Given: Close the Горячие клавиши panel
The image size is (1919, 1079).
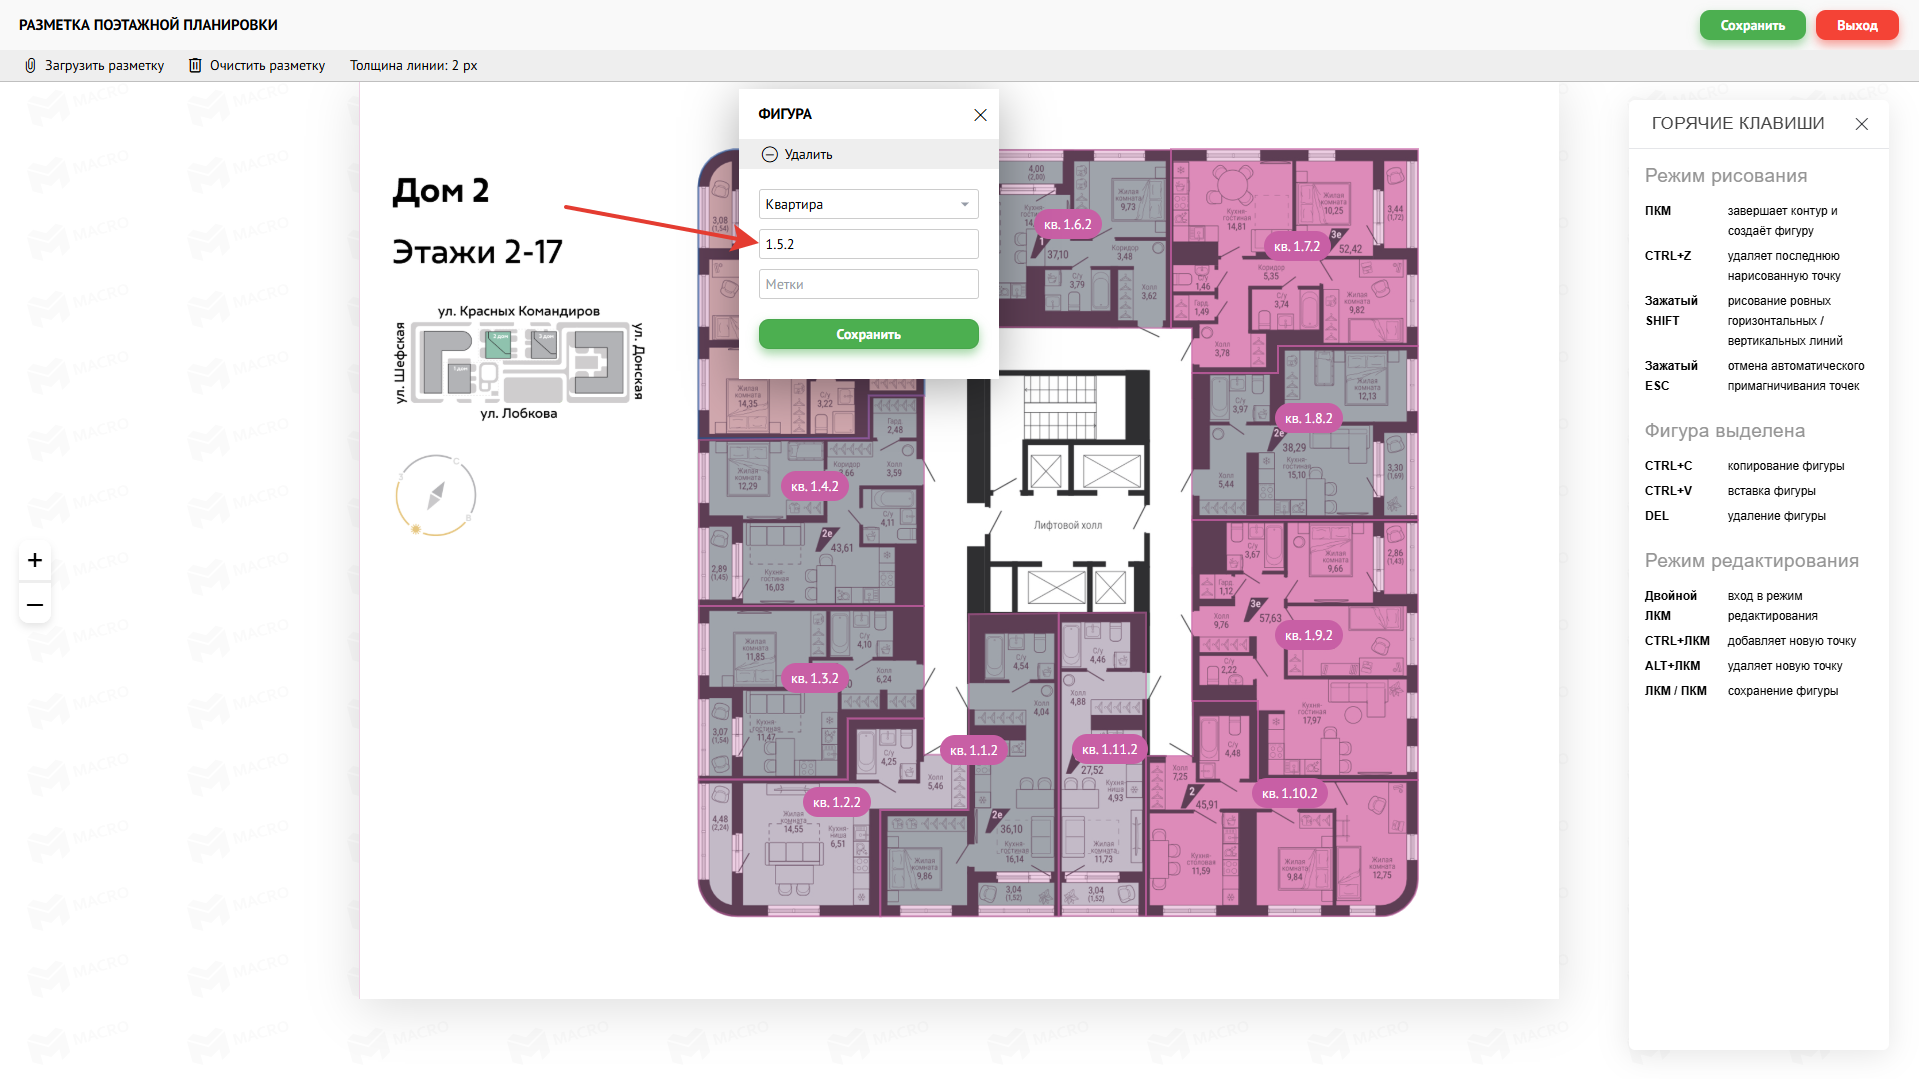Looking at the screenshot, I should (1861, 124).
